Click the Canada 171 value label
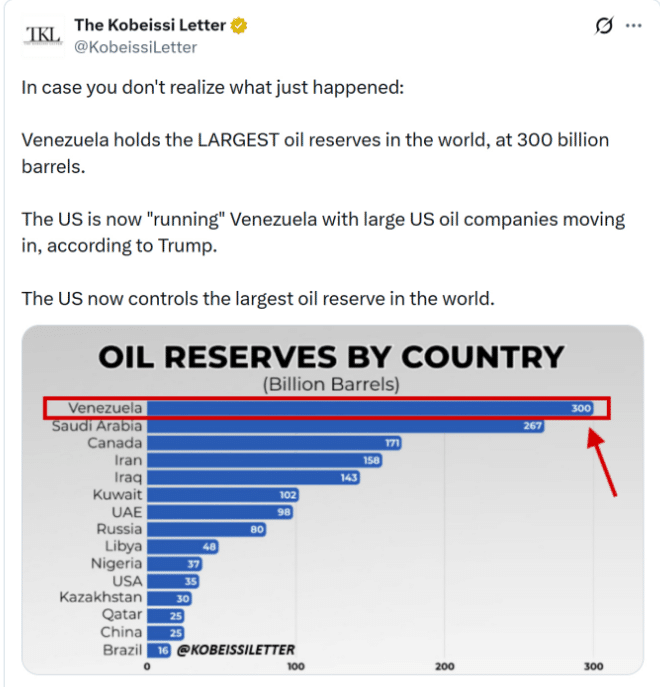This screenshot has width=660, height=687. click(x=391, y=442)
